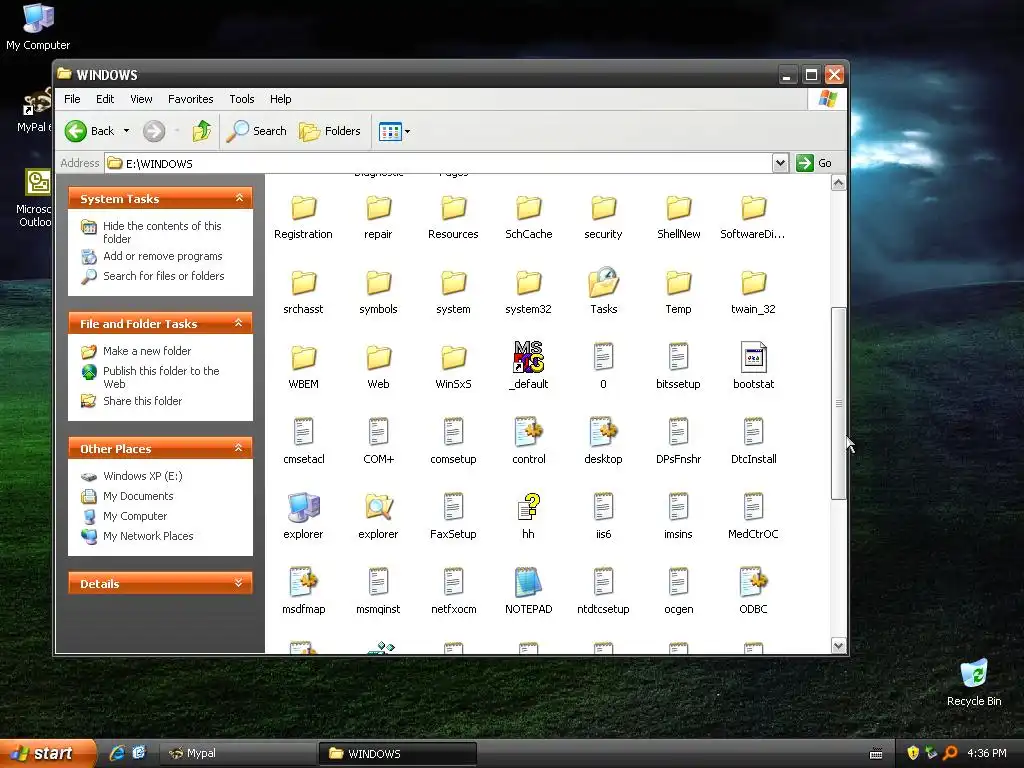Open the Recycle Bin desktop icon
The height and width of the screenshot is (768, 1024).
(974, 682)
